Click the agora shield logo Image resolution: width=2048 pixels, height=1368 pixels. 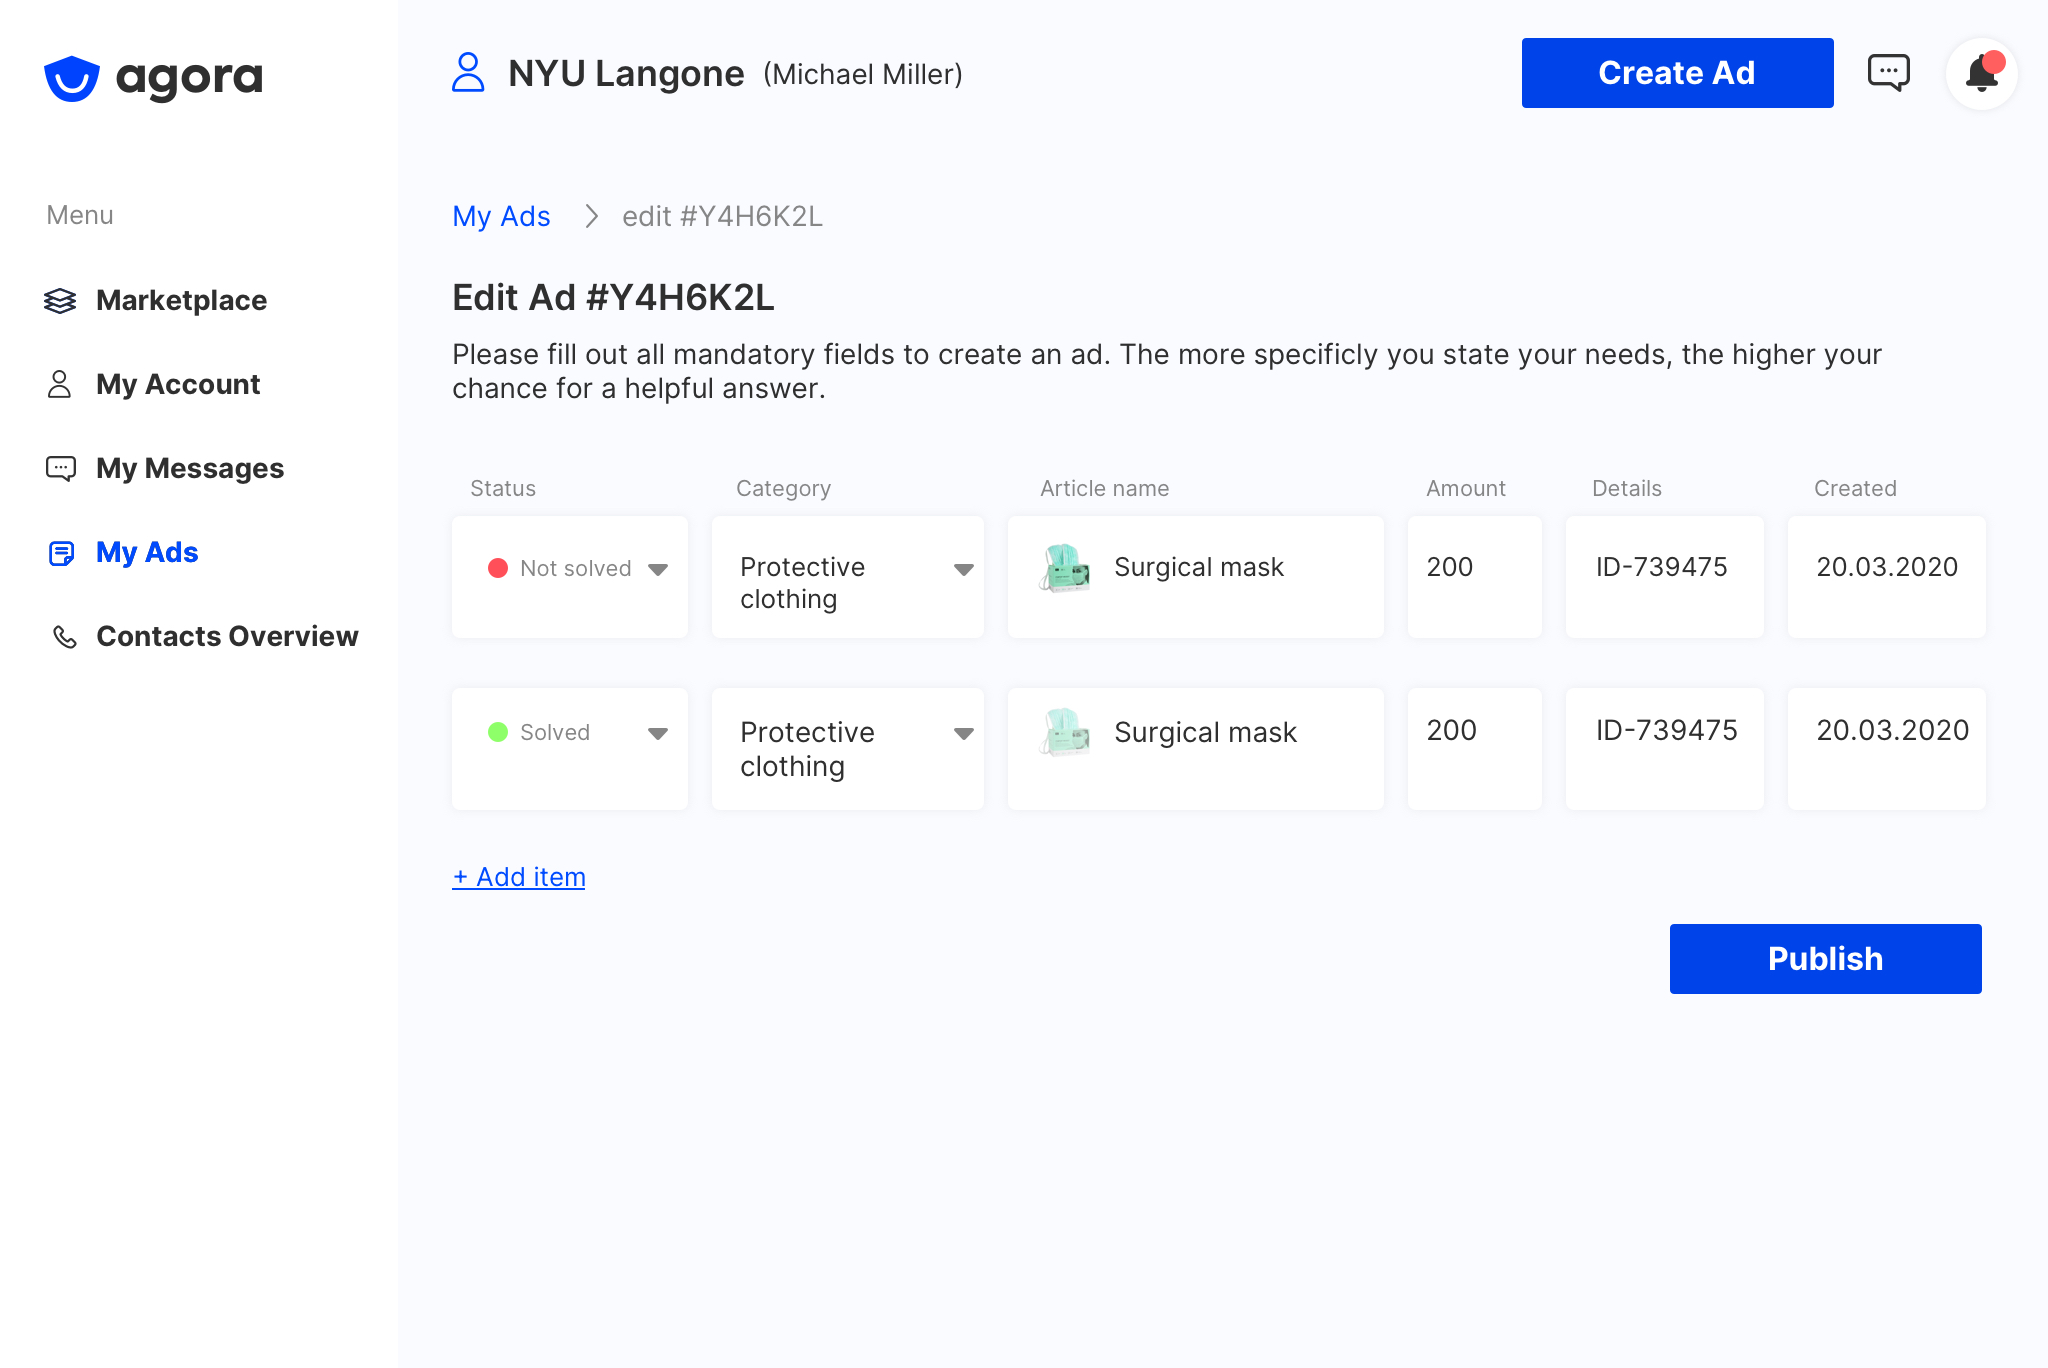72,78
